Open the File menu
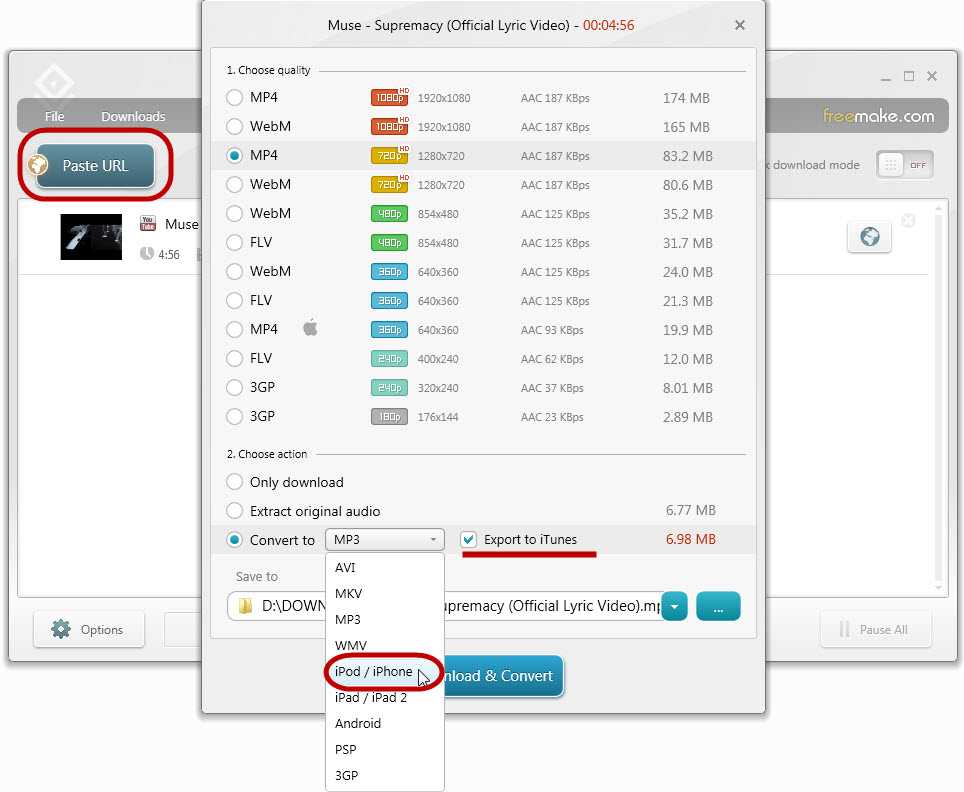This screenshot has height=792, width=964. click(55, 117)
